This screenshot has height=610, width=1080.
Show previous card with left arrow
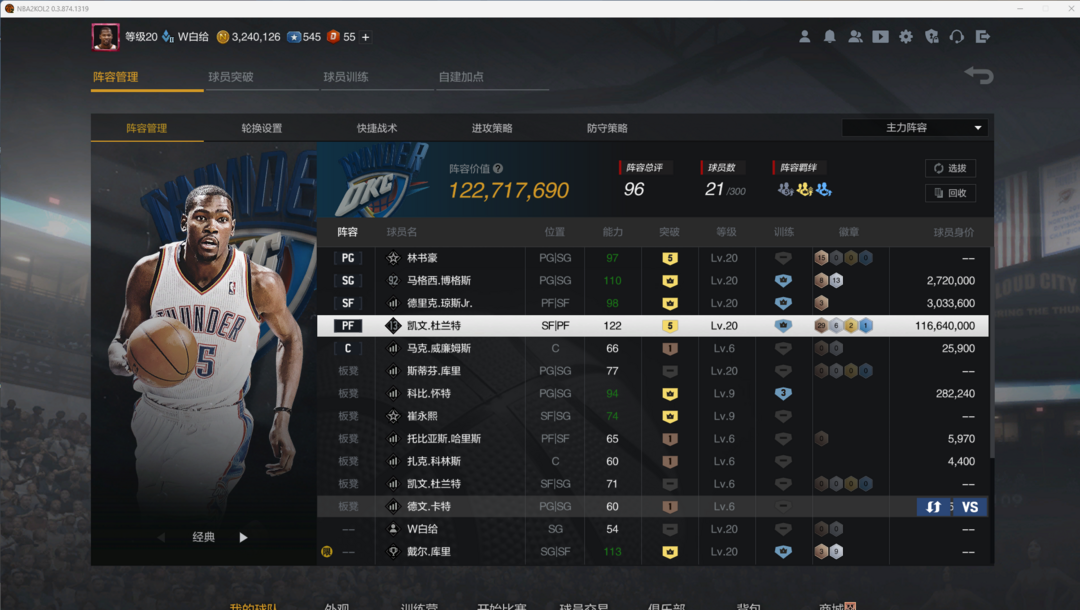(x=161, y=537)
